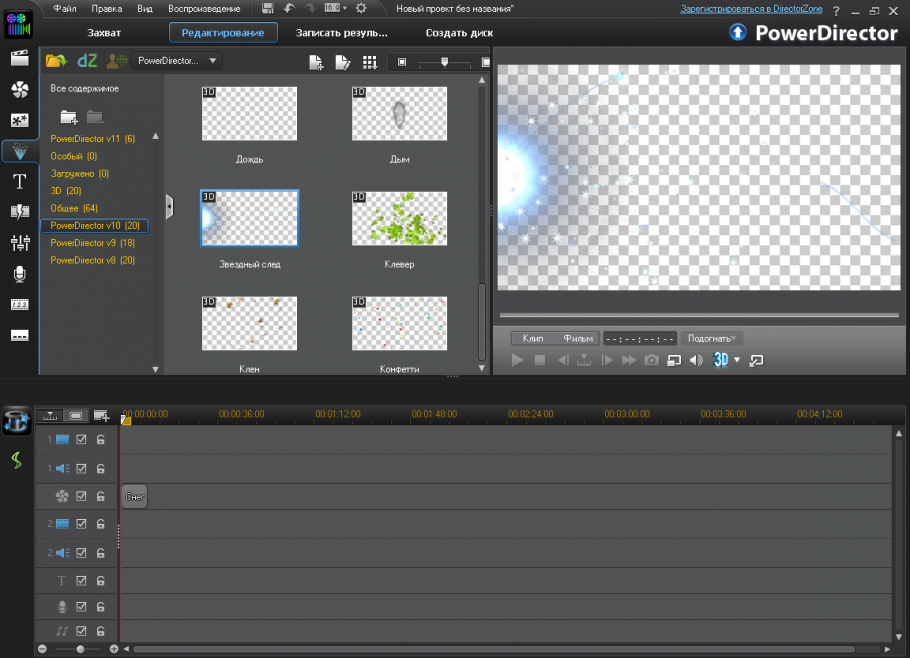
Task: Click the Фильм preview mode button
Action: click(x=578, y=338)
